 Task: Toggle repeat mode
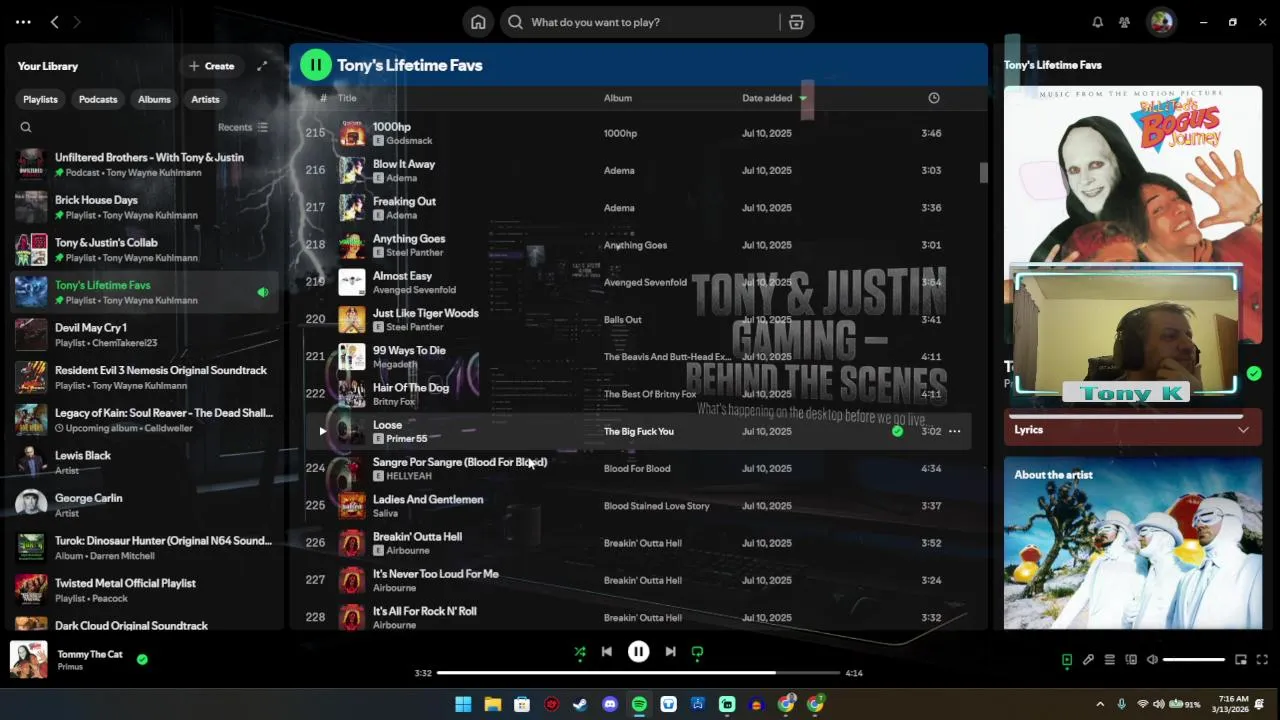[x=697, y=652]
